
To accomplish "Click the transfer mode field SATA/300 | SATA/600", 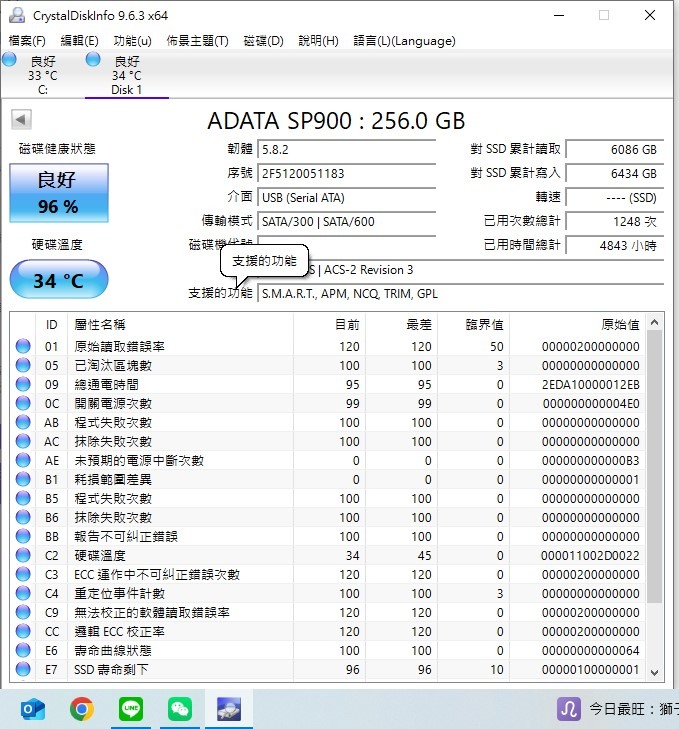I will 346,222.
